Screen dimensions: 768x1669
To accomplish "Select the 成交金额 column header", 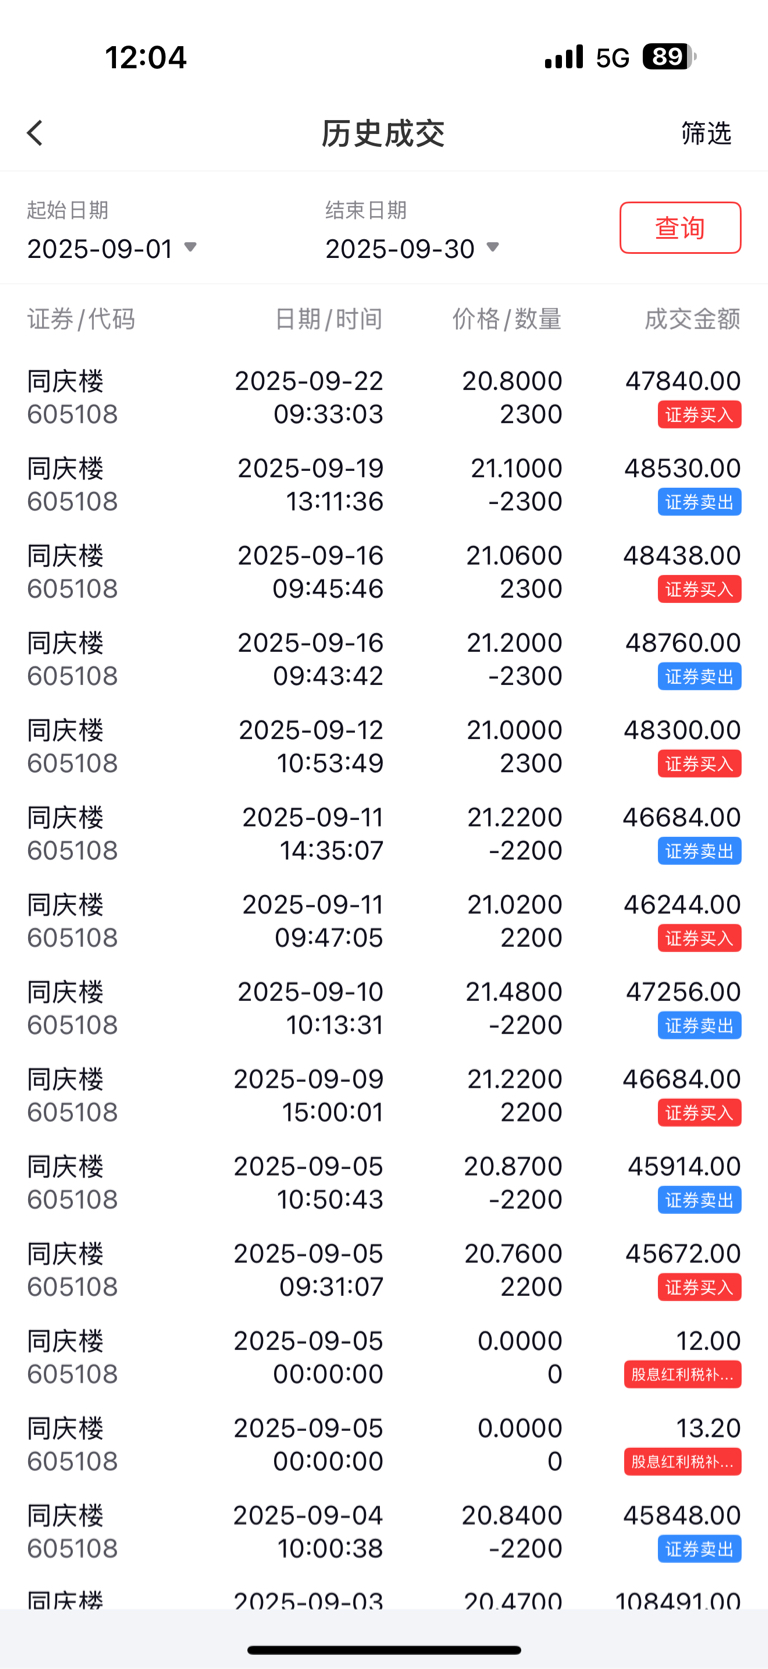I will coord(692,319).
